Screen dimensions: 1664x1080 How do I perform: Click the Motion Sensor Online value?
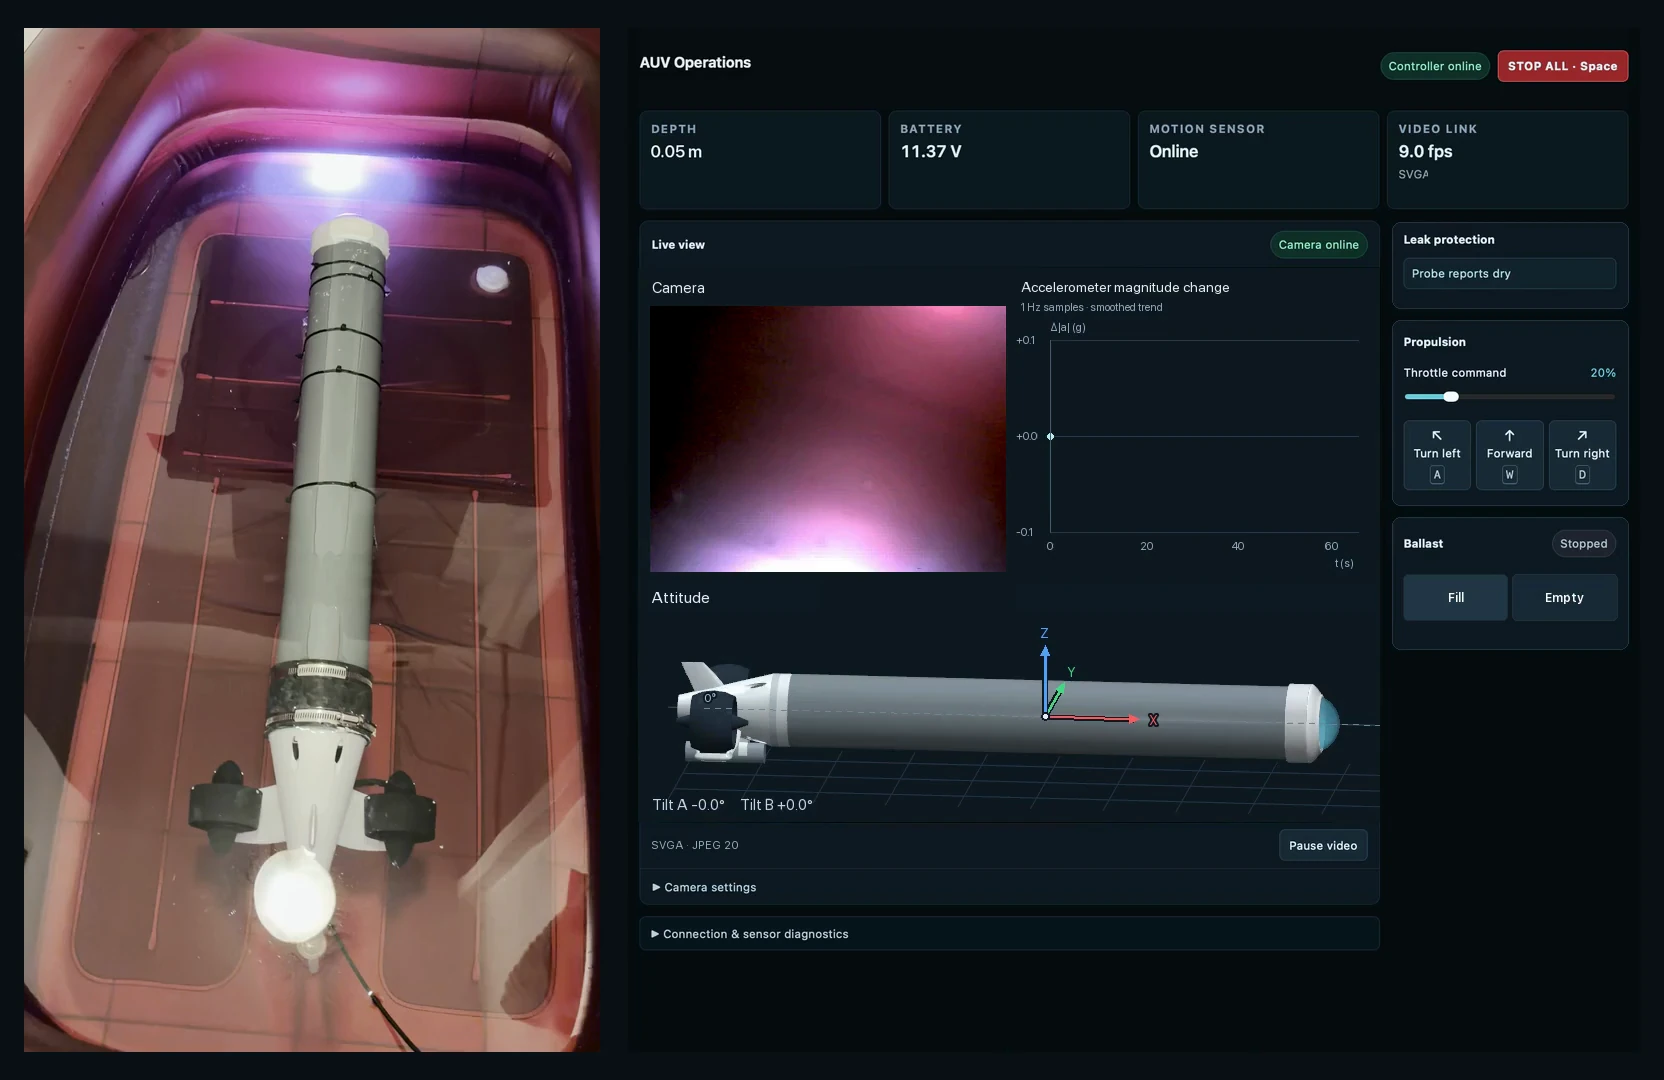tap(1173, 152)
